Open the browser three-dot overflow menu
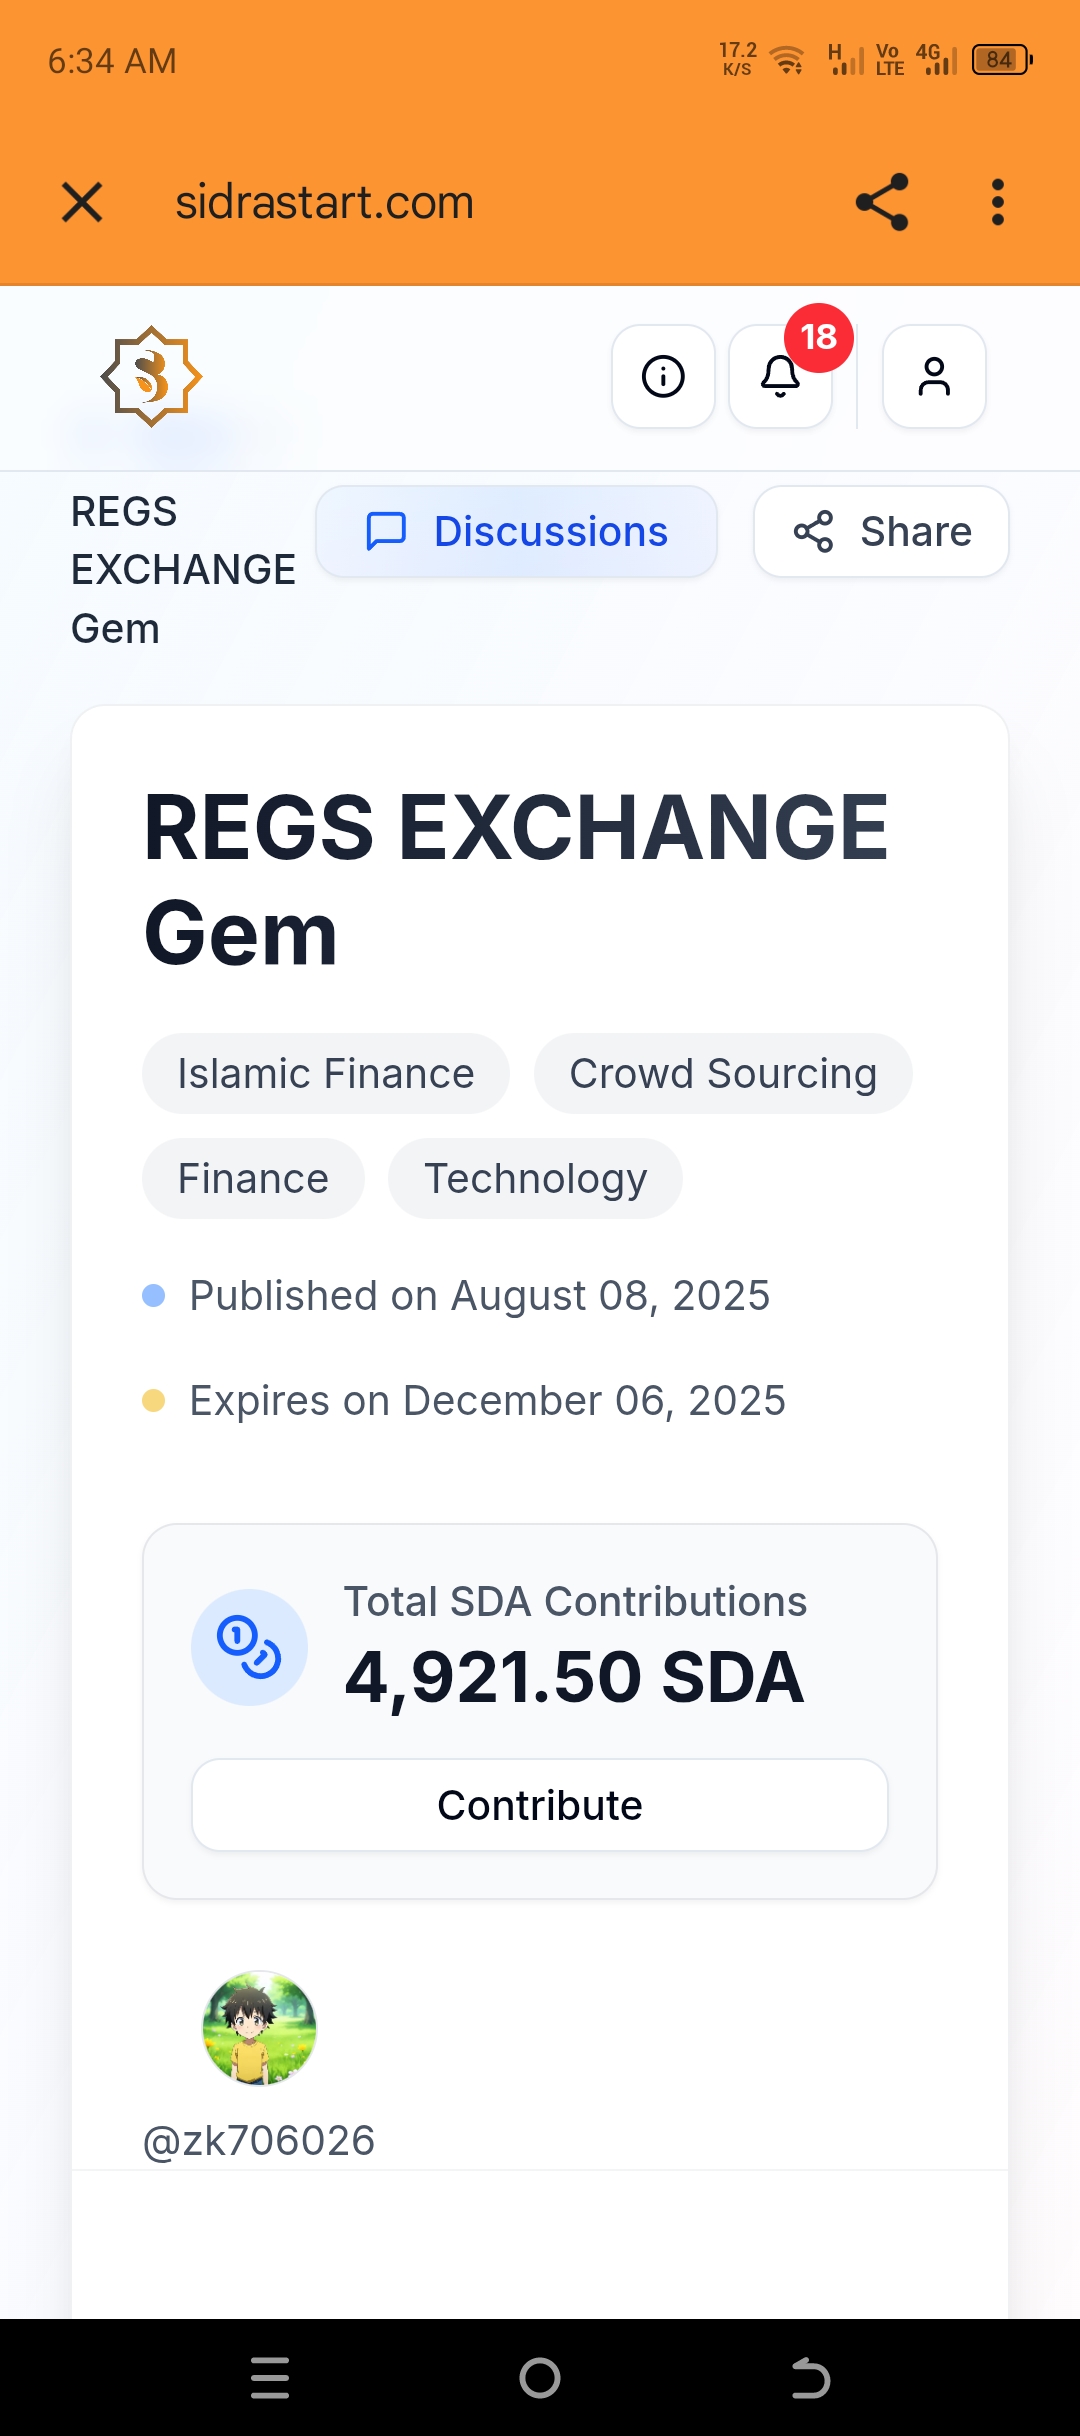The height and width of the screenshot is (2436, 1080). 997,202
